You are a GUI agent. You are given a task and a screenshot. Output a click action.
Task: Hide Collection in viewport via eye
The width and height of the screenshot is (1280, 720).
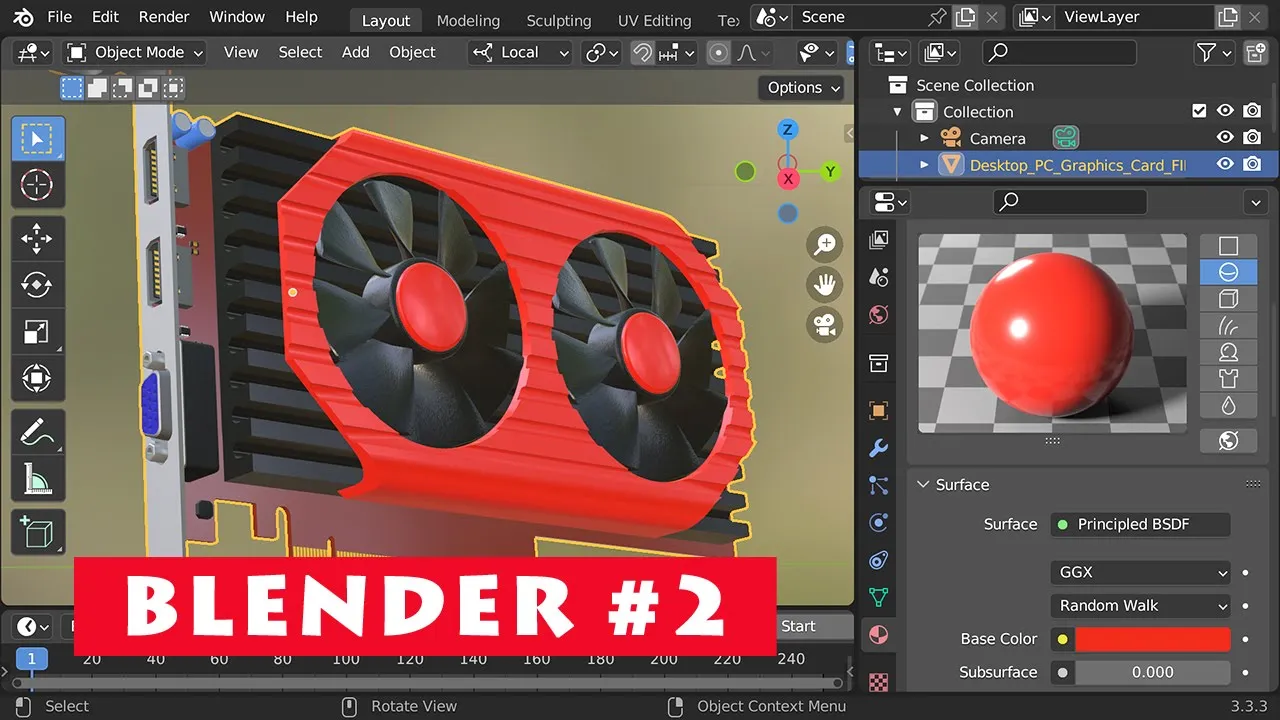[1225, 111]
